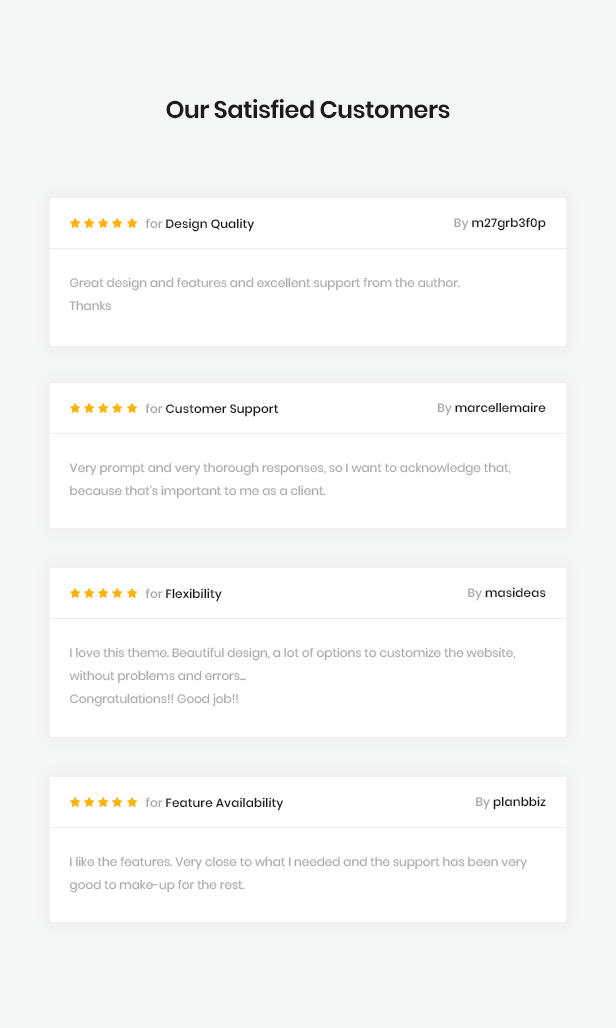The image size is (616, 1028).
Task: Click the review text starting with Very prompt
Action: pos(290,479)
